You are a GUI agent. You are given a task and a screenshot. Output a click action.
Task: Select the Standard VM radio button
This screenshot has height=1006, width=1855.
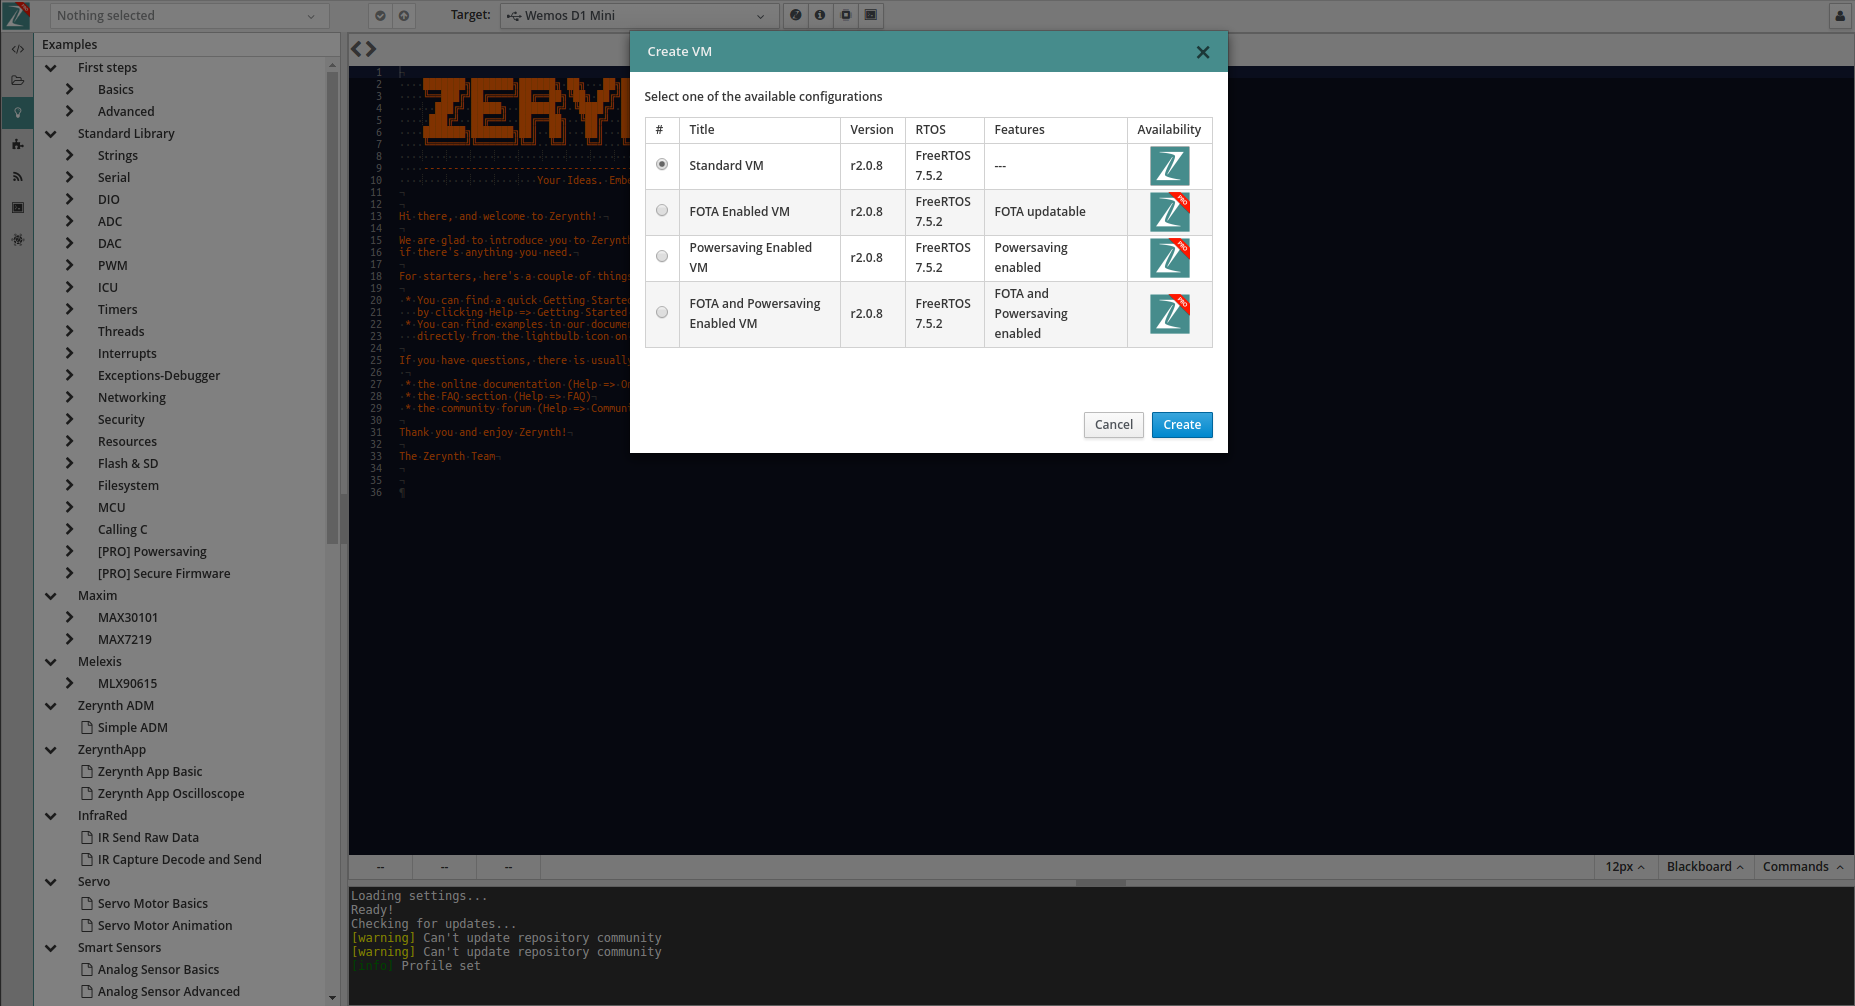click(x=662, y=164)
